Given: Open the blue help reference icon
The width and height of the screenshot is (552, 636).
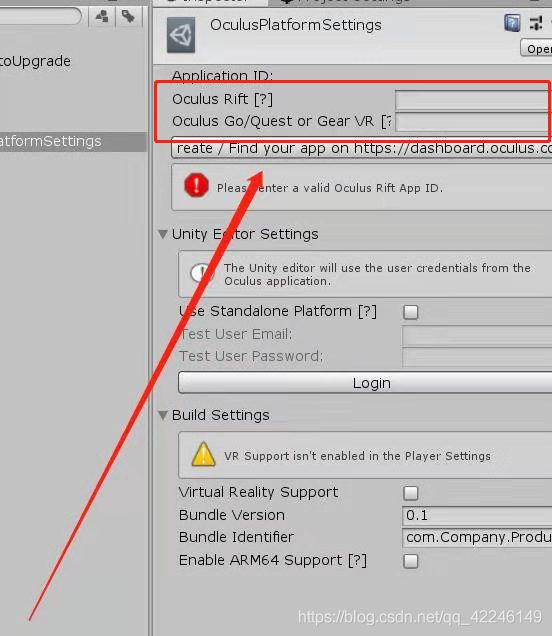Looking at the screenshot, I should 512,23.
